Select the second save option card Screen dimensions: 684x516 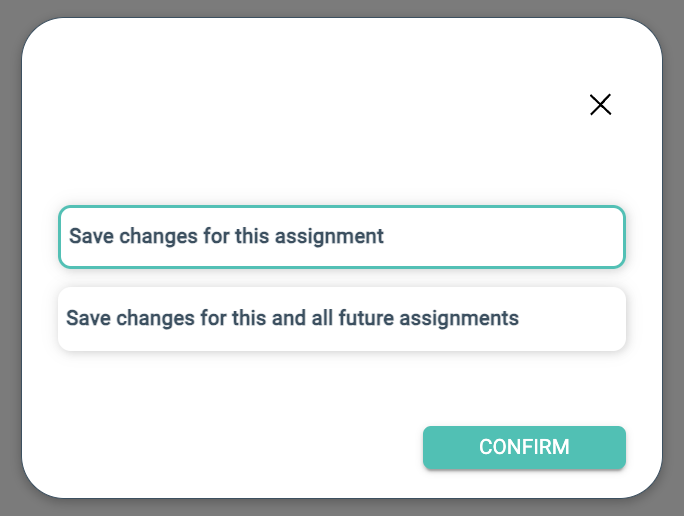point(341,319)
